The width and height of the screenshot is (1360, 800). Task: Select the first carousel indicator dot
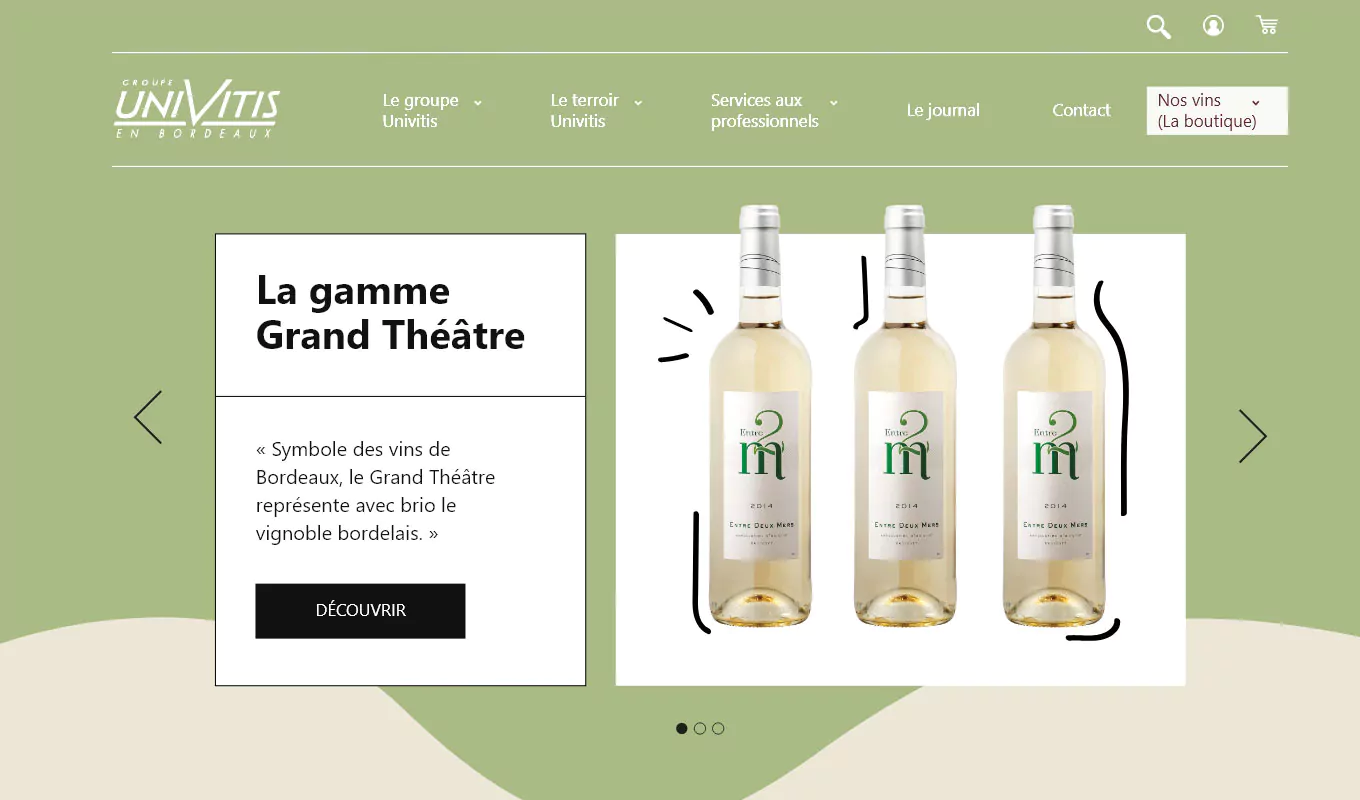point(681,728)
